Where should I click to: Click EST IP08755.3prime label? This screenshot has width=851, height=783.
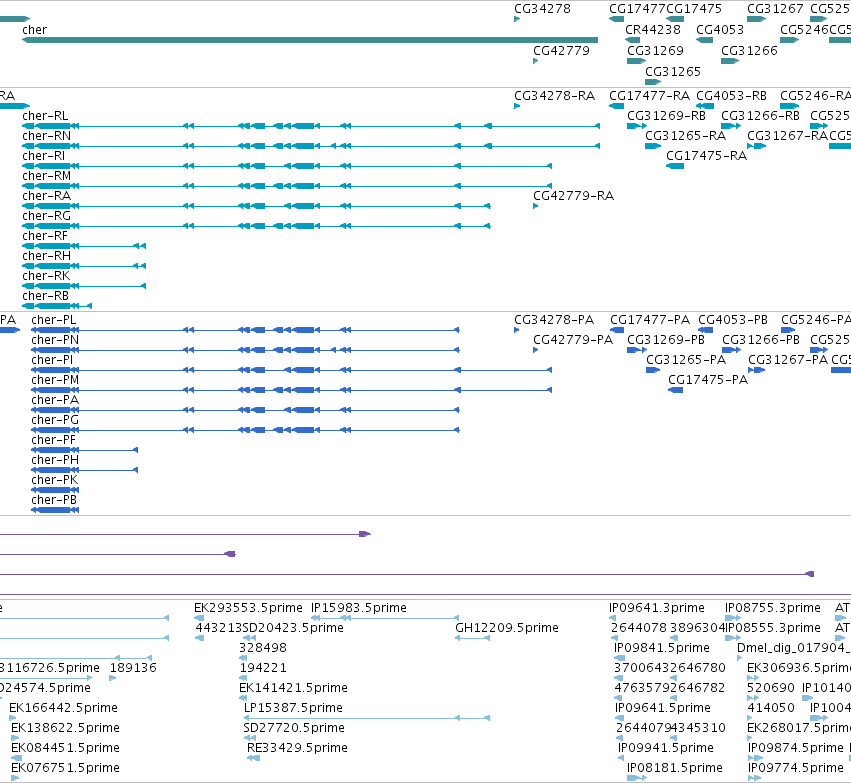pyautogui.click(x=772, y=608)
